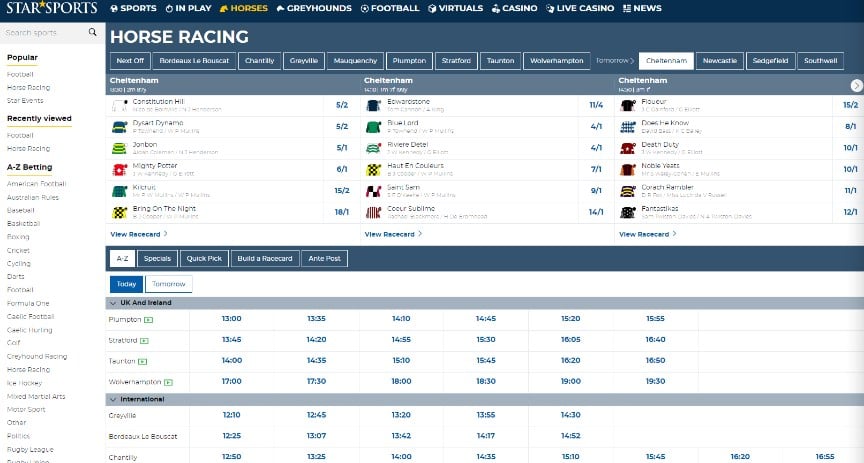Switch to the Ante Post tab
The width and height of the screenshot is (864, 463).
325,259
